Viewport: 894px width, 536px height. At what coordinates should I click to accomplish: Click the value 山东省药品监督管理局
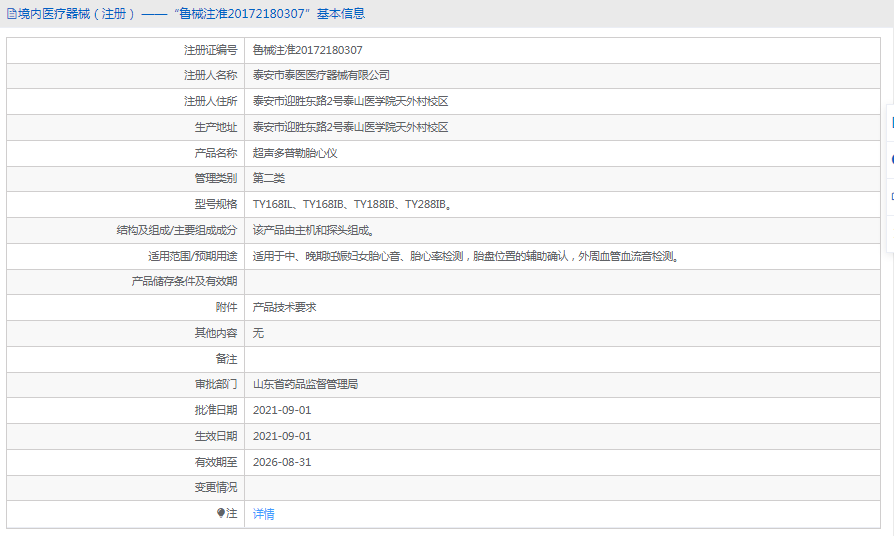click(306, 384)
